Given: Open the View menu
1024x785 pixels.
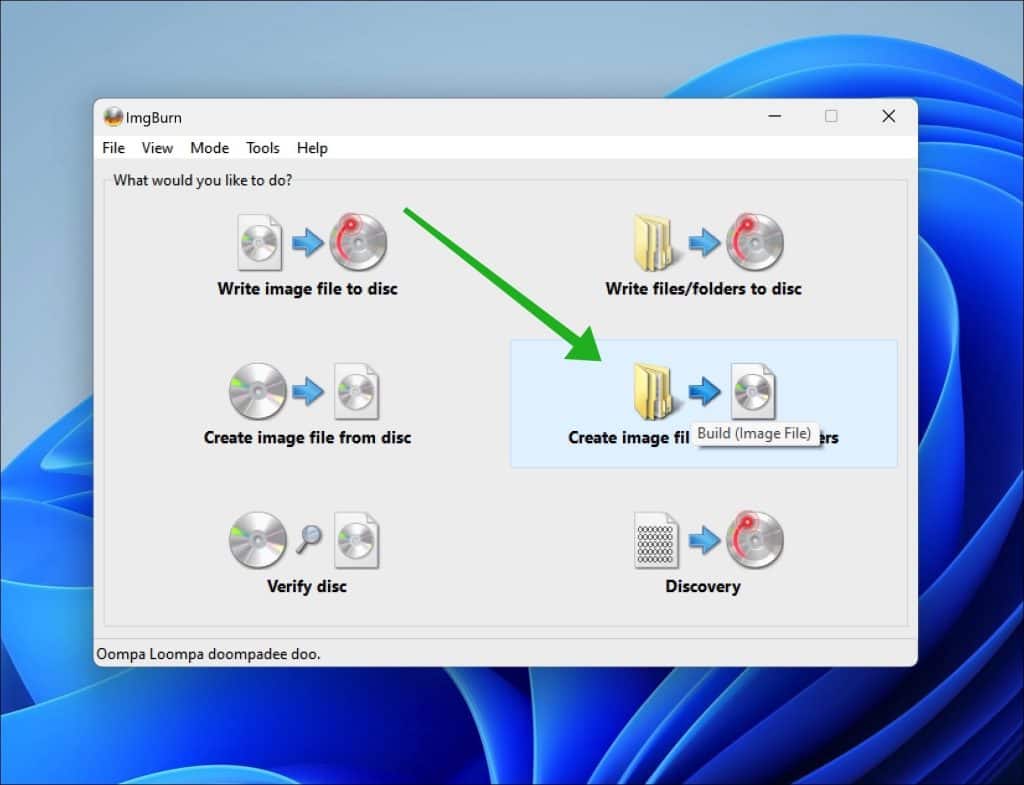Looking at the screenshot, I should [157, 148].
